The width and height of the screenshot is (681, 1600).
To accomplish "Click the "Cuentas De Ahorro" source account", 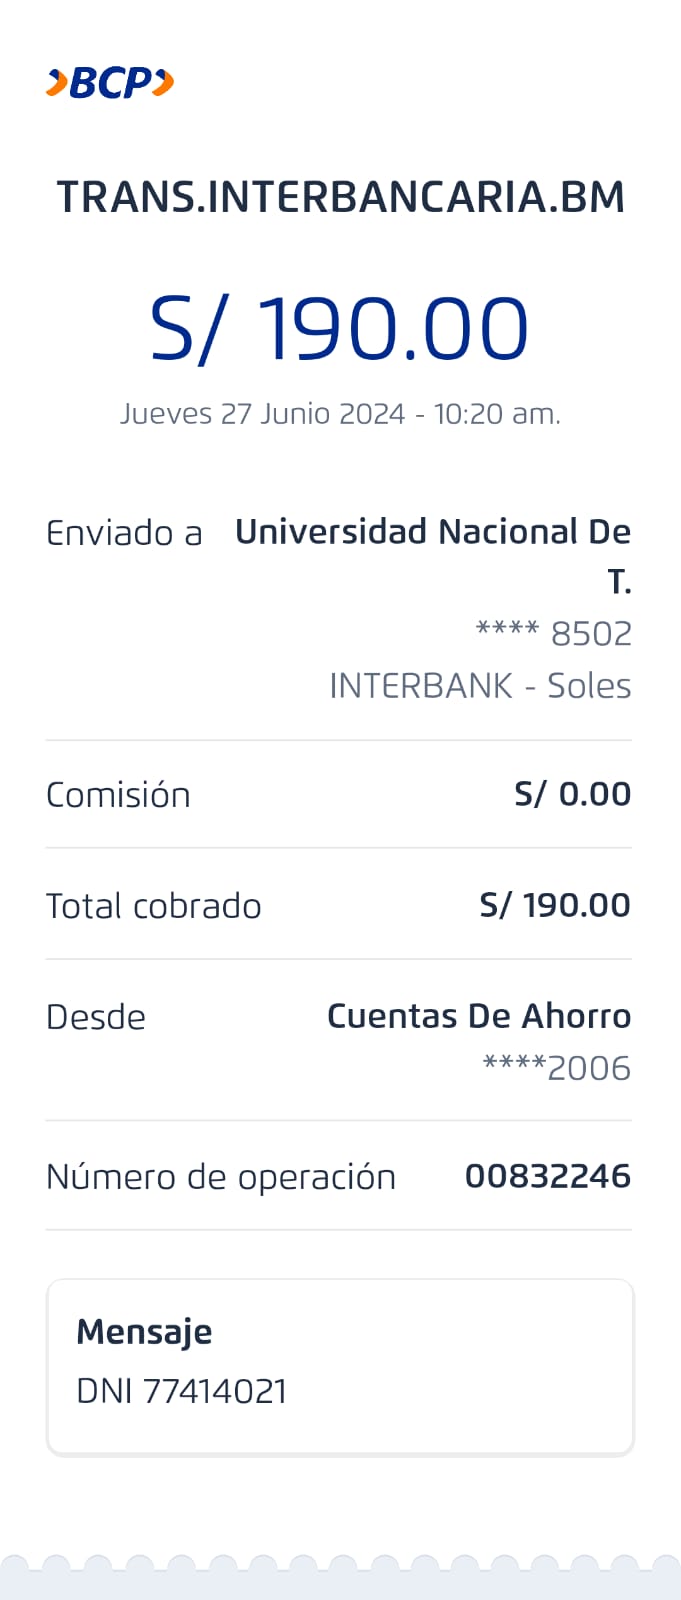I will point(479,1016).
